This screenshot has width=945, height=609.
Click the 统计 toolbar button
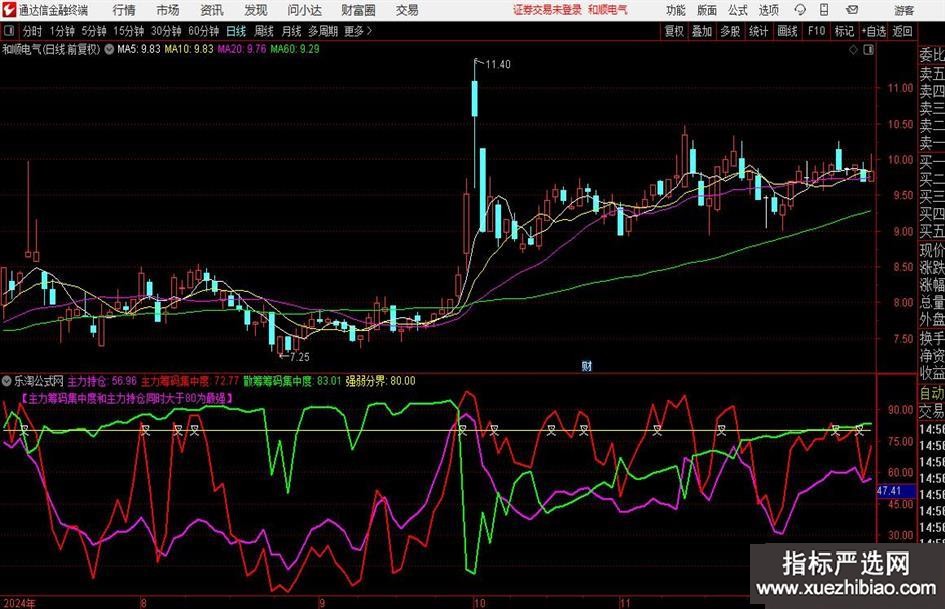coord(758,31)
